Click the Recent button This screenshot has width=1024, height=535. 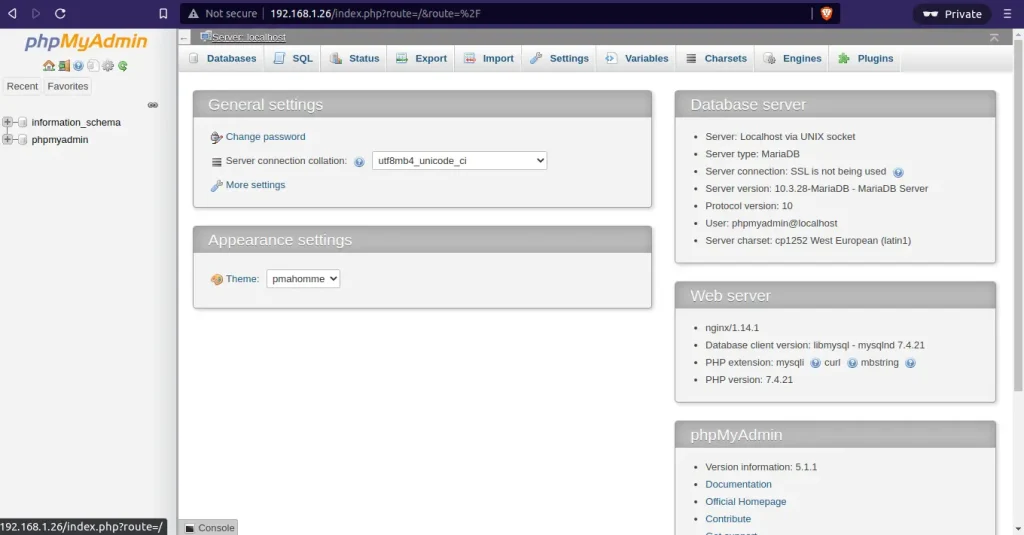[22, 86]
